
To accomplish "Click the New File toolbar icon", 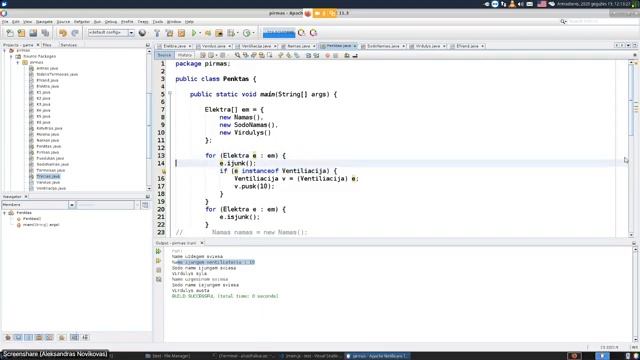I will point(10,33).
